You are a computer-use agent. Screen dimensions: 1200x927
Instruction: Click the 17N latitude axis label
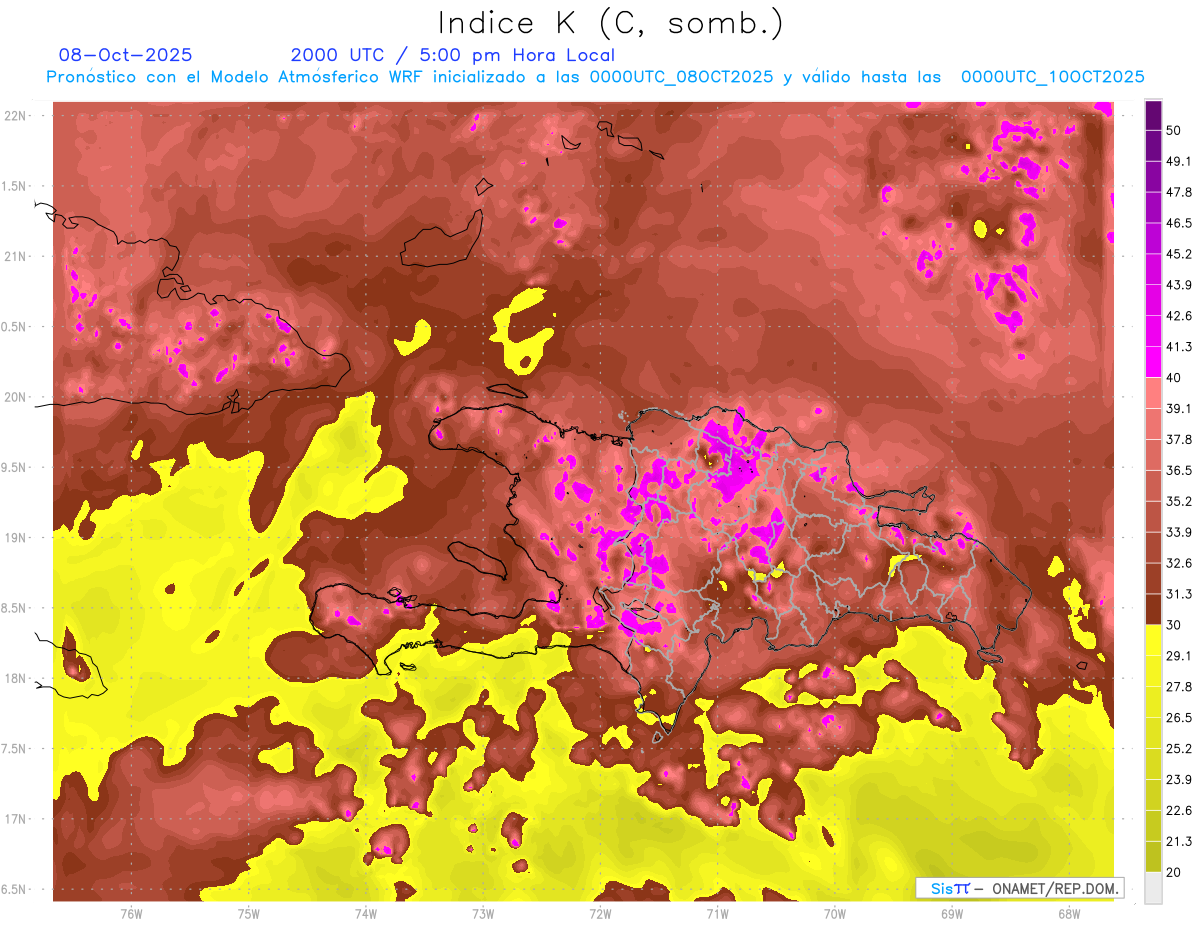pyautogui.click(x=16, y=819)
